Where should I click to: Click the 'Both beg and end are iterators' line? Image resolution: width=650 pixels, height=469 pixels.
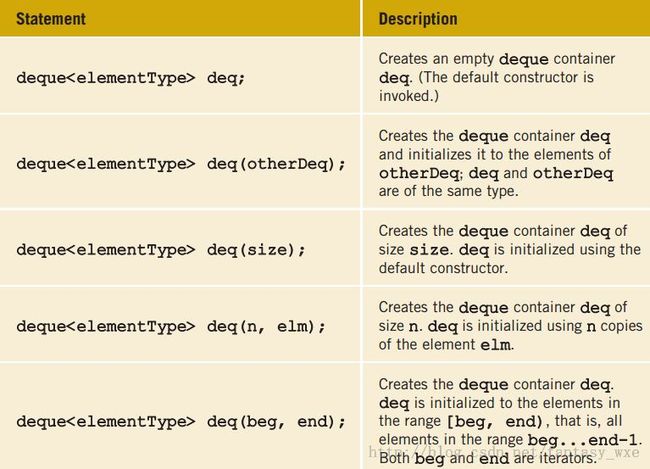click(x=487, y=458)
